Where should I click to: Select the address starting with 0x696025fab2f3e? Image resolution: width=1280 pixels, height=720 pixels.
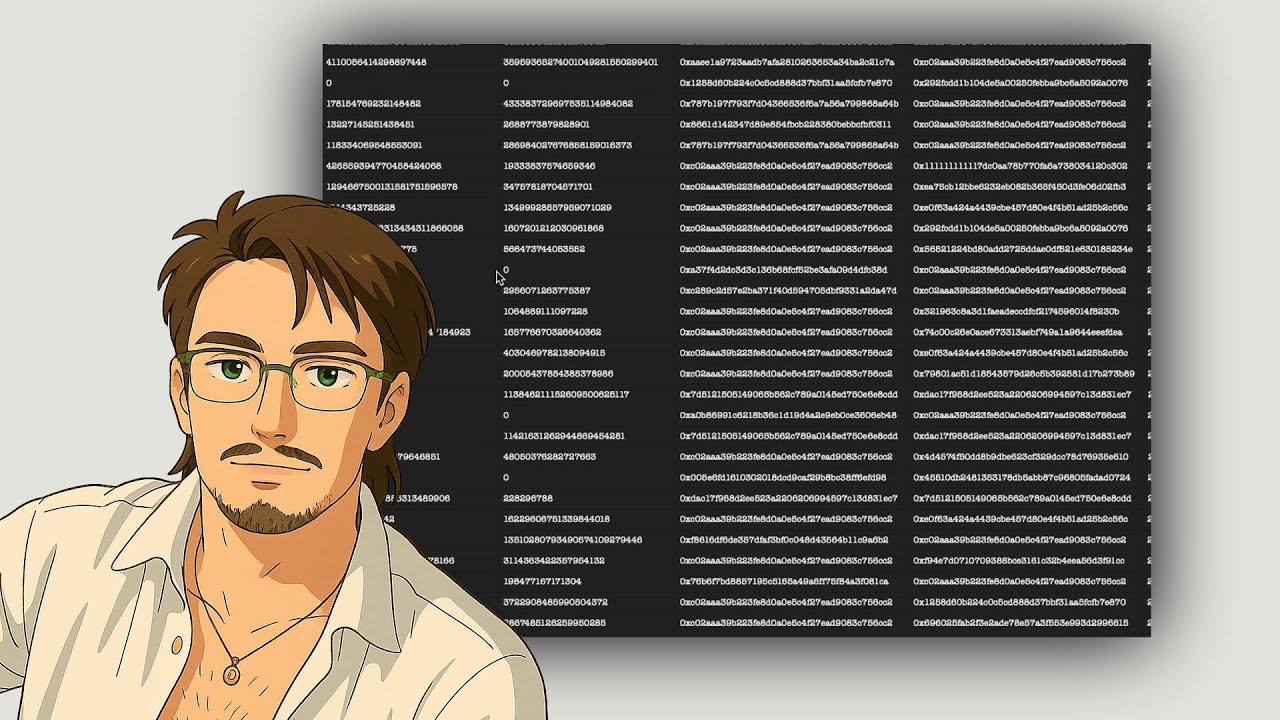coord(1021,623)
